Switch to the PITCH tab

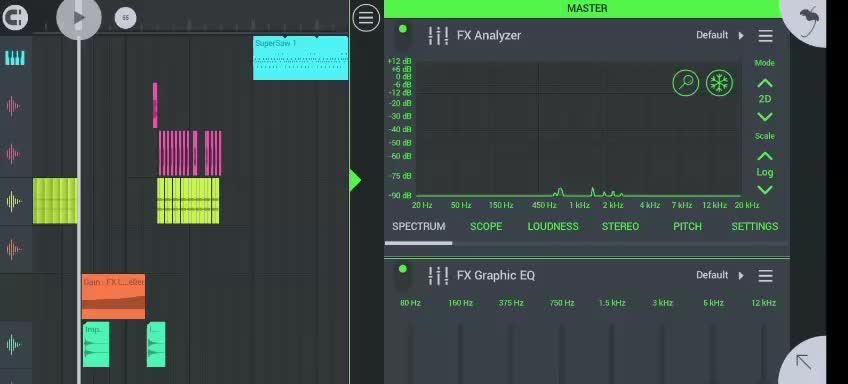tap(687, 227)
